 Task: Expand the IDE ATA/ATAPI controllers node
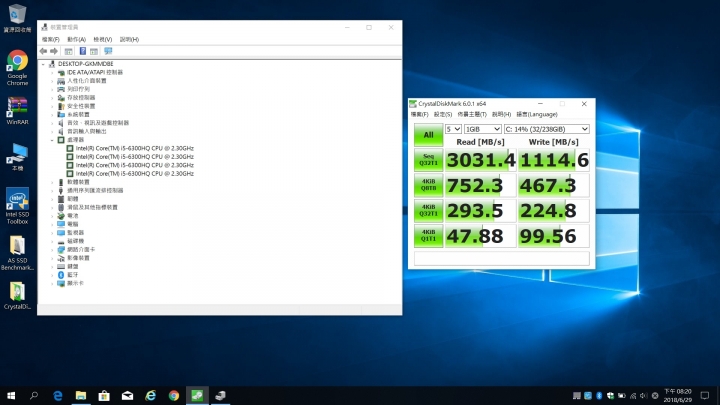tap(52, 73)
